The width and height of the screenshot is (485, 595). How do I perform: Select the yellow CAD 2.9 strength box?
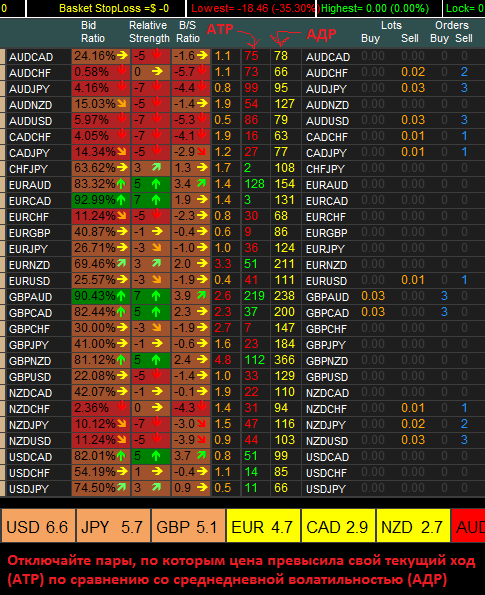[338, 526]
